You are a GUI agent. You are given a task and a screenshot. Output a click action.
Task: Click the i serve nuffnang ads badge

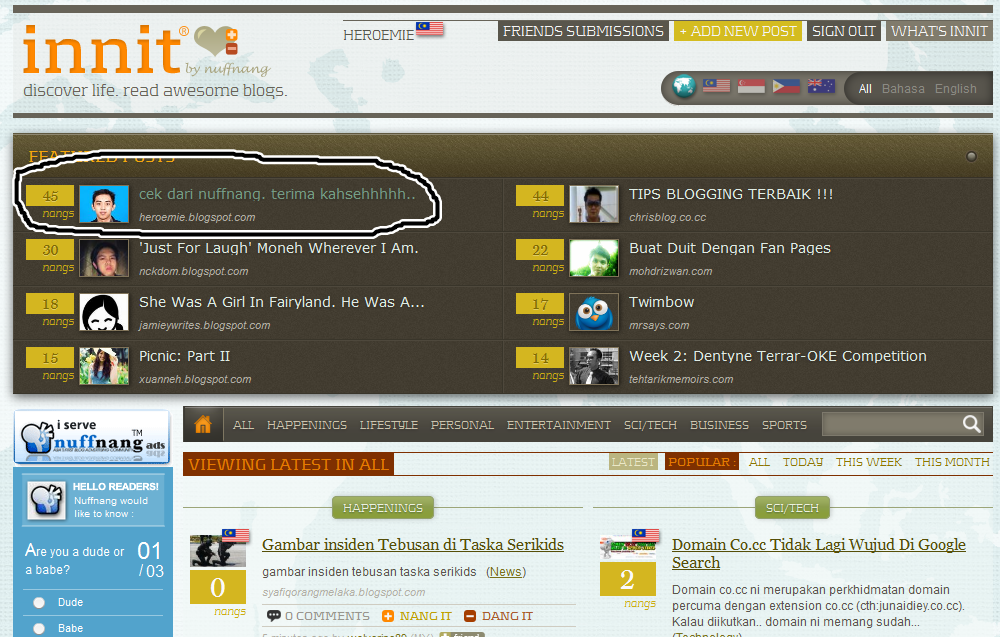92,437
